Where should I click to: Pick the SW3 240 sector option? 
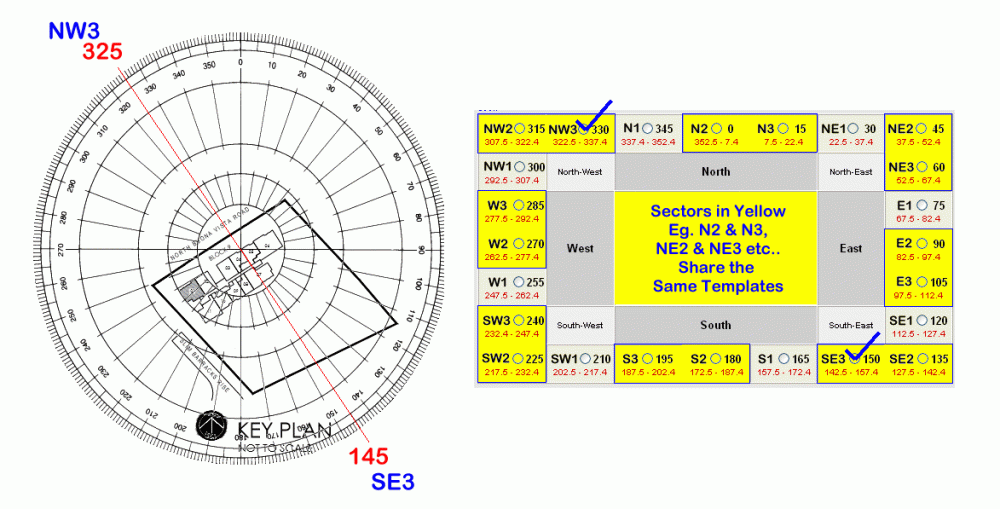517,321
